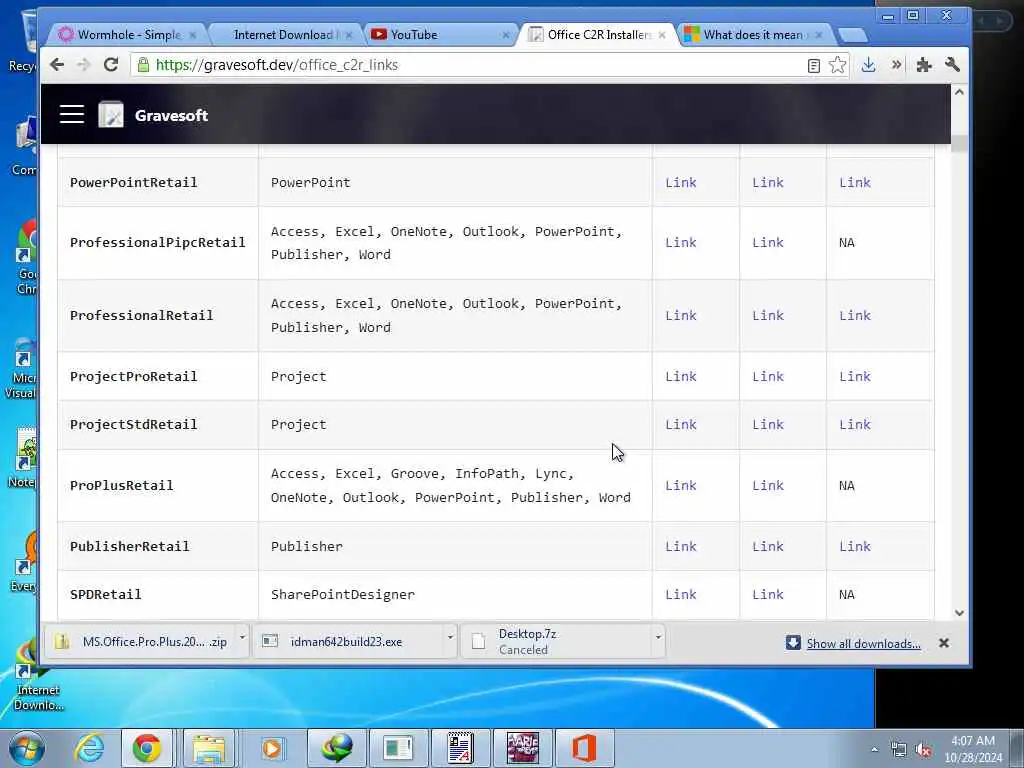Switch to the YouTube tab
Image resolution: width=1024 pixels, height=768 pixels.
439,35
